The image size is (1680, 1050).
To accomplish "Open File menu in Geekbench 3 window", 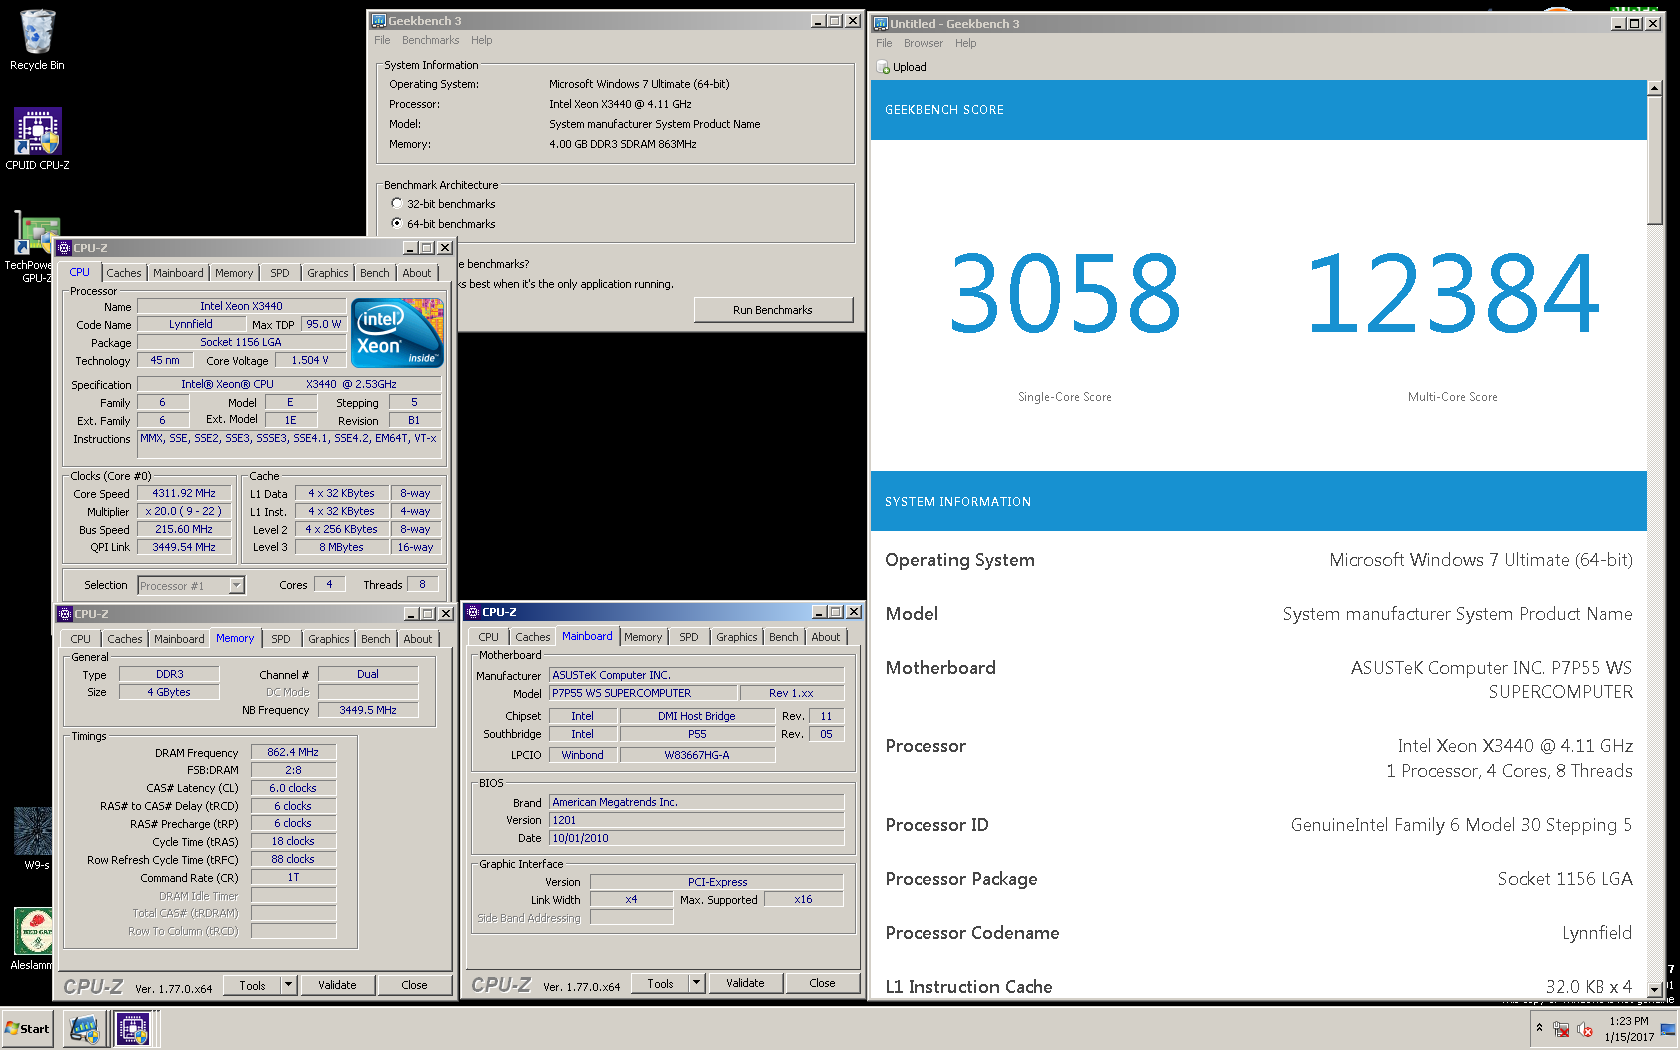I will point(382,40).
